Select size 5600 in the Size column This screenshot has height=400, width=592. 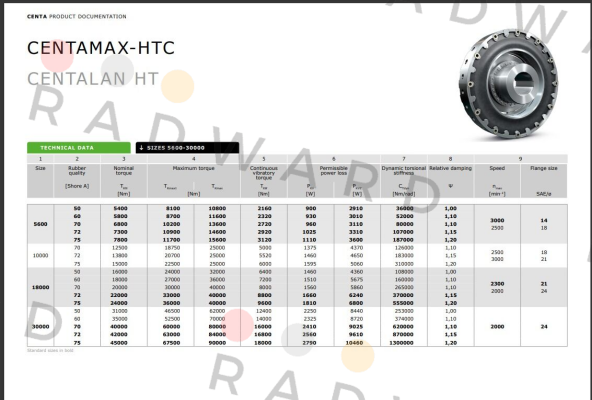(x=40, y=224)
